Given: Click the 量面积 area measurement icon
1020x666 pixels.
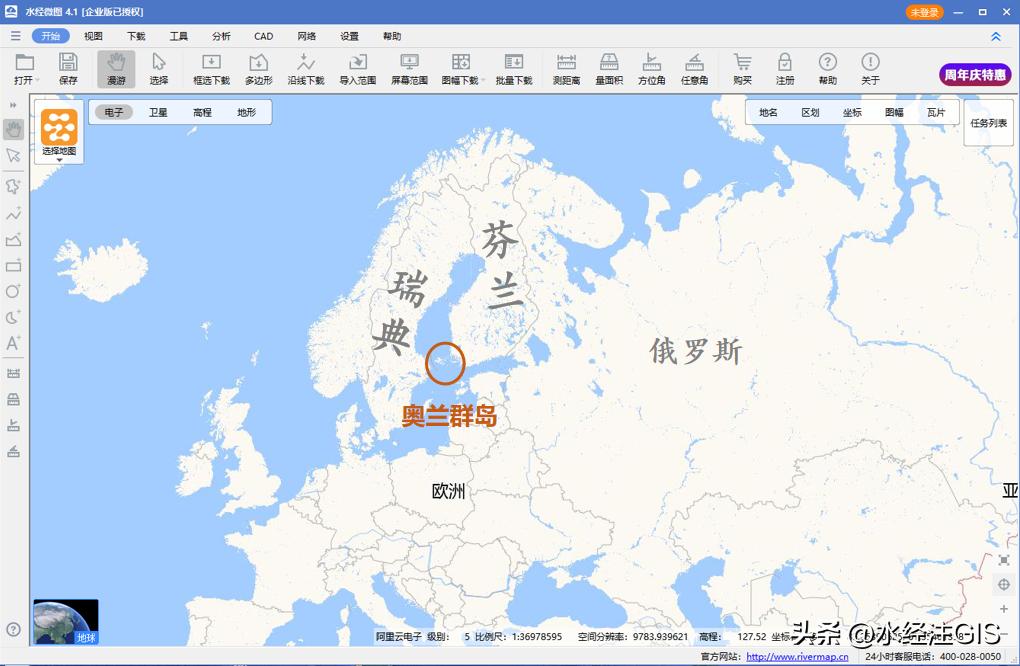Looking at the screenshot, I should (x=609, y=68).
